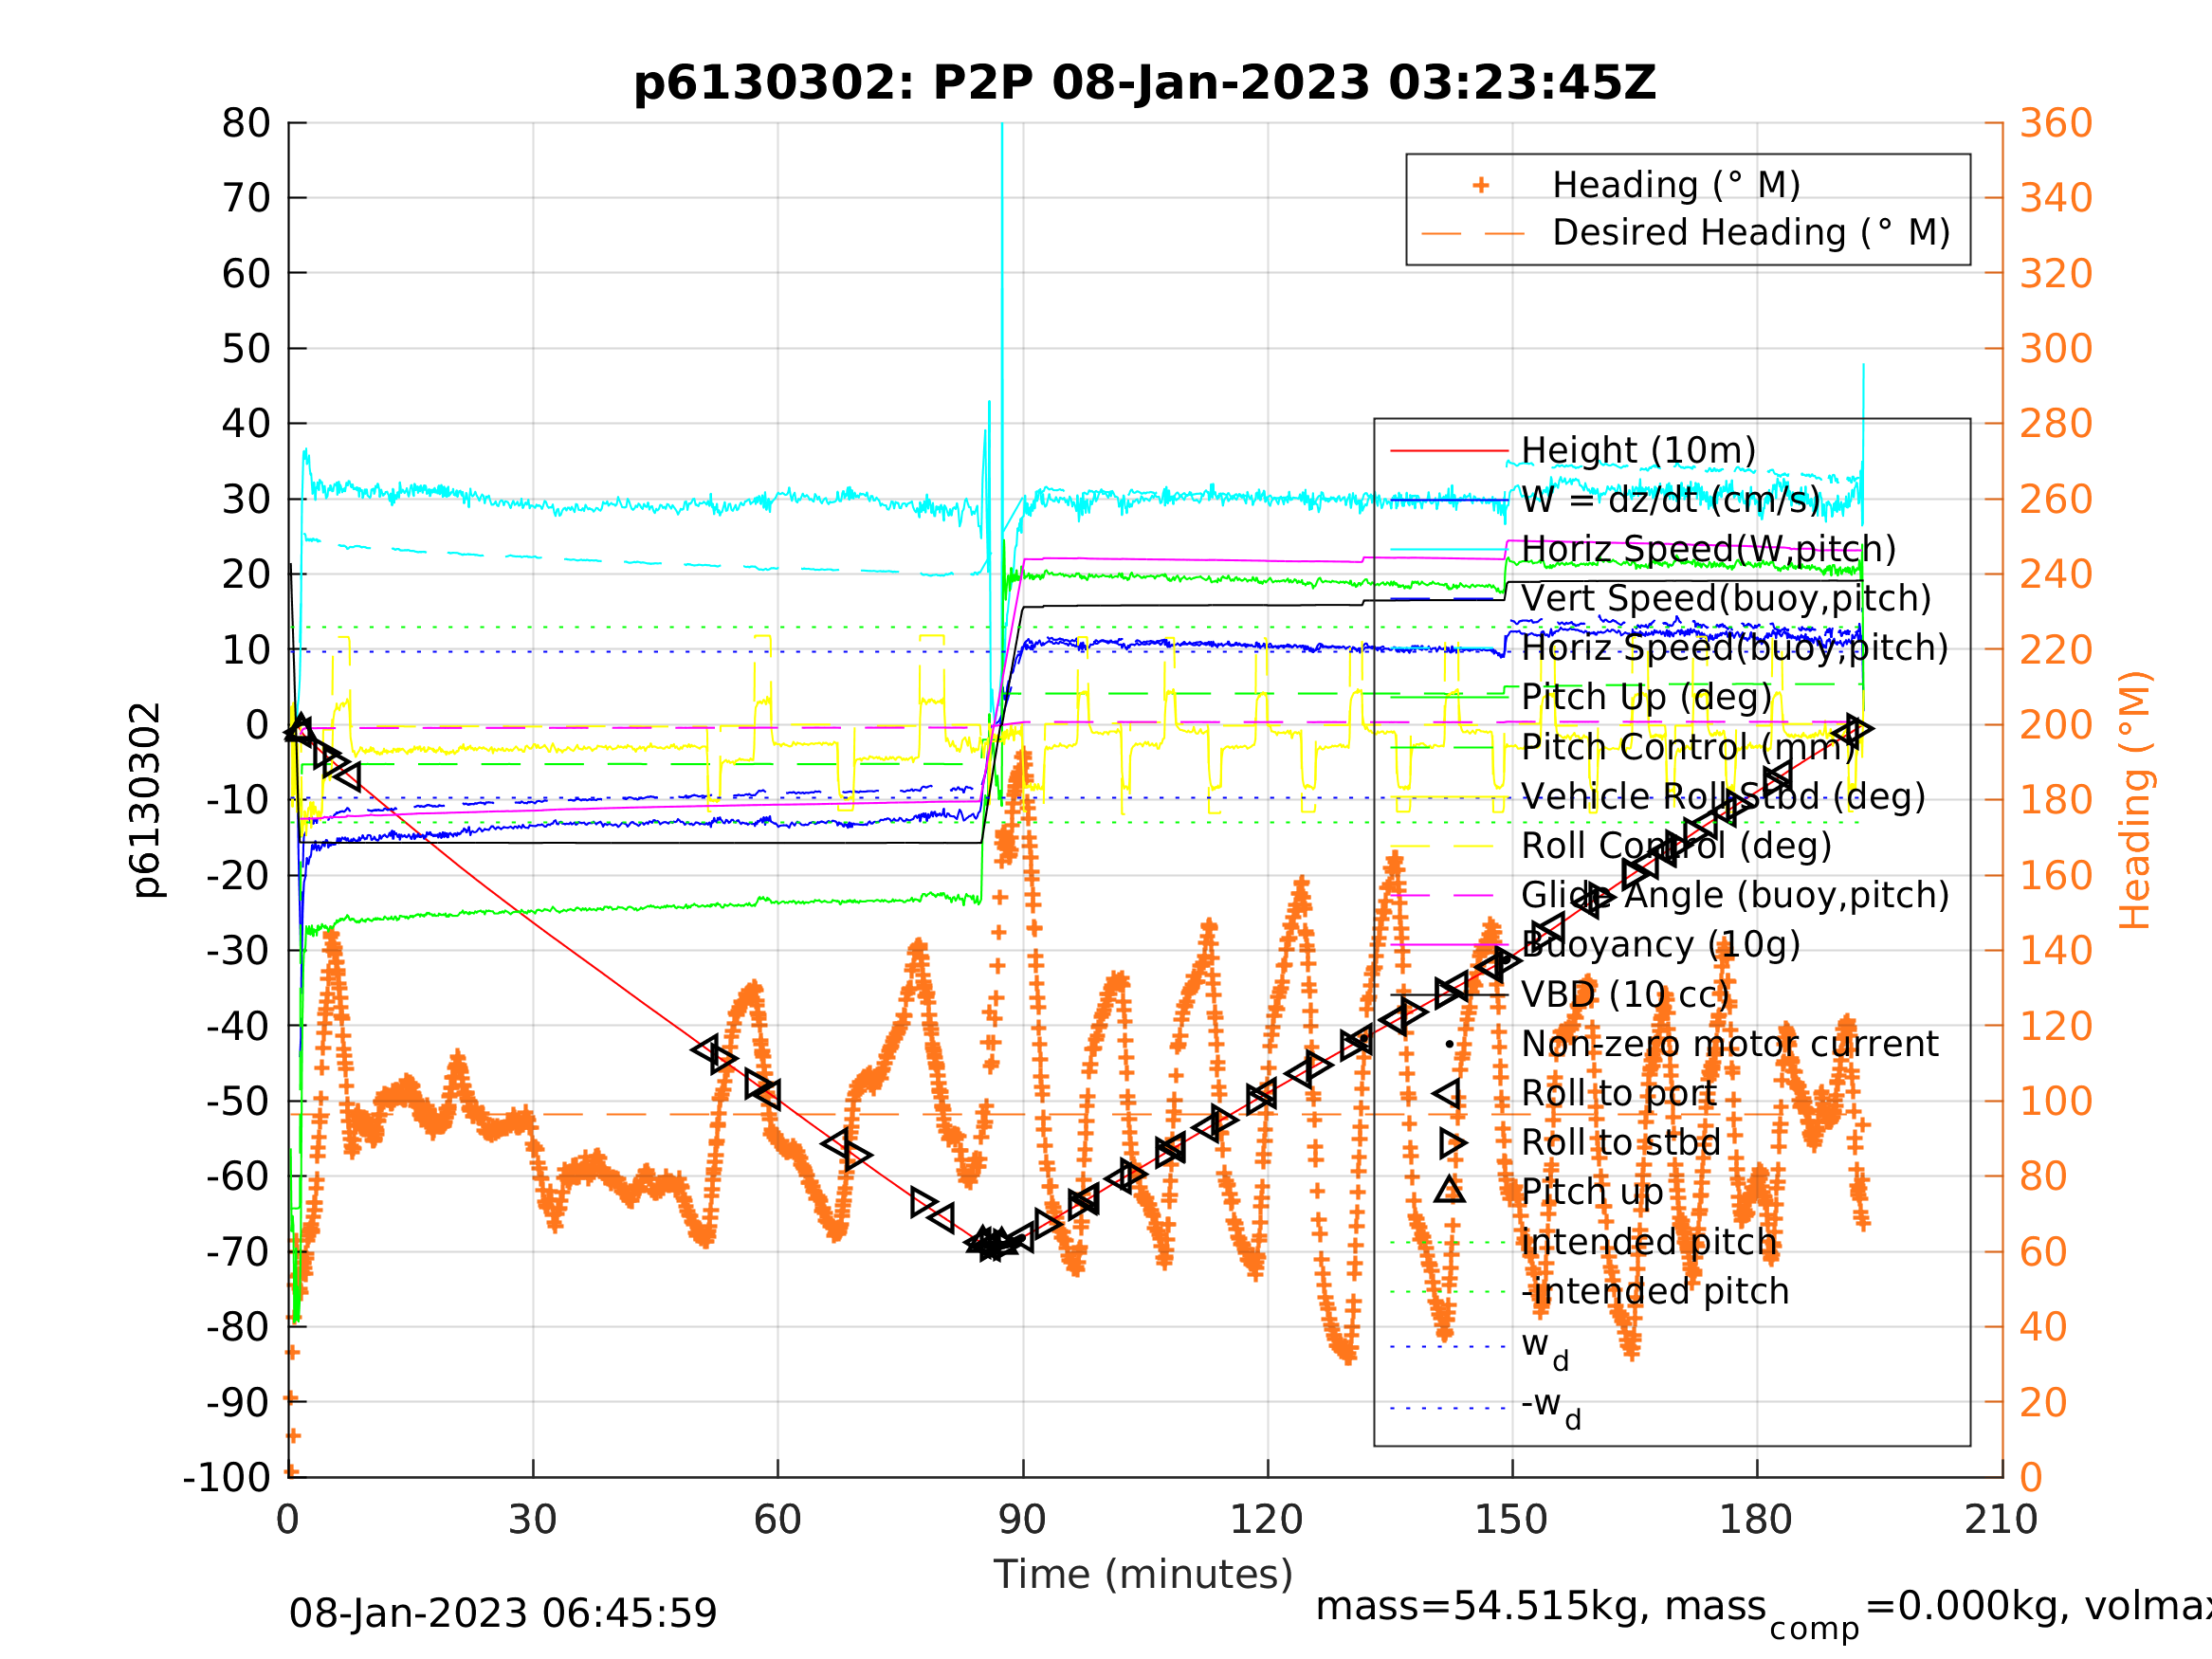Click the orange Heading (°M) right axis label
Image resolution: width=2212 pixels, height=1659 pixels.
(x=2135, y=800)
